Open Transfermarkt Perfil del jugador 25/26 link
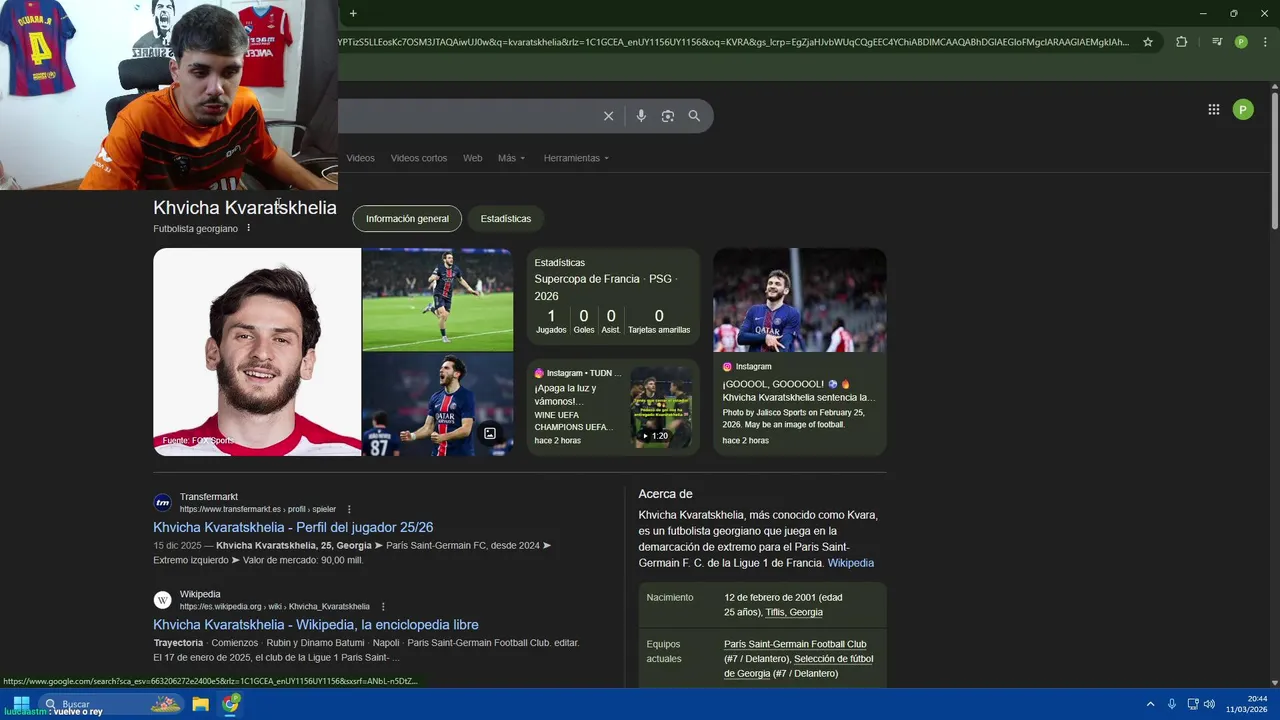 tap(293, 527)
